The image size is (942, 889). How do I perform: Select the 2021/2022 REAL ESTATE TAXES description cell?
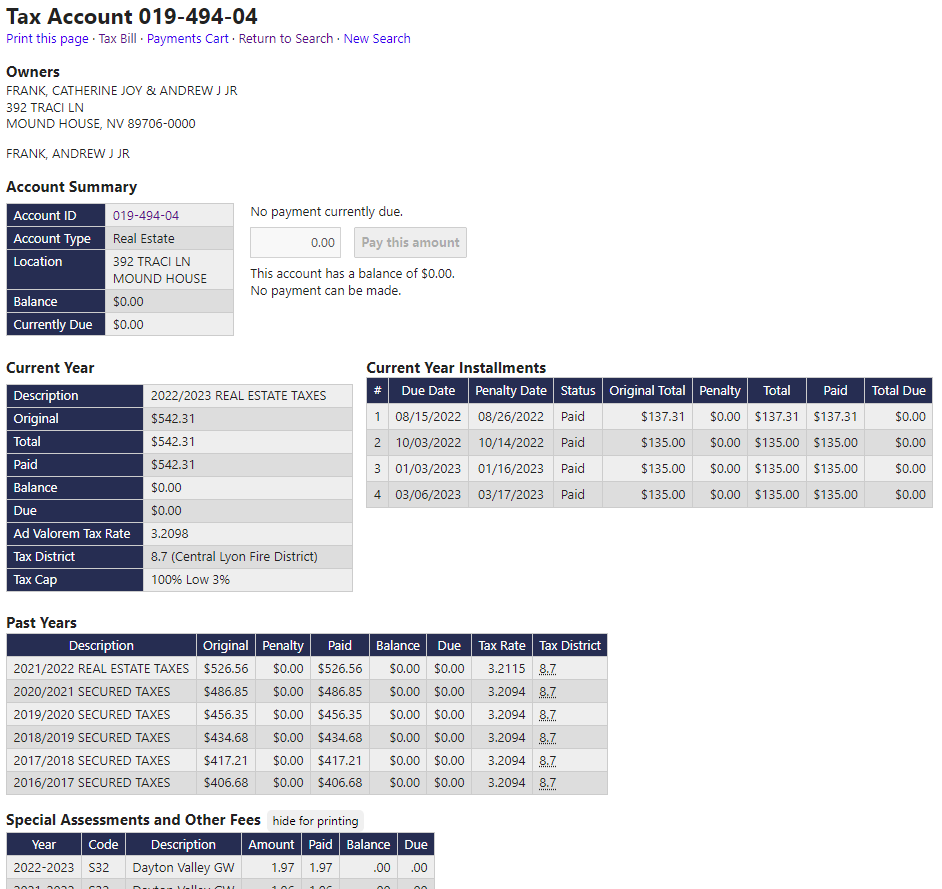tap(101, 669)
